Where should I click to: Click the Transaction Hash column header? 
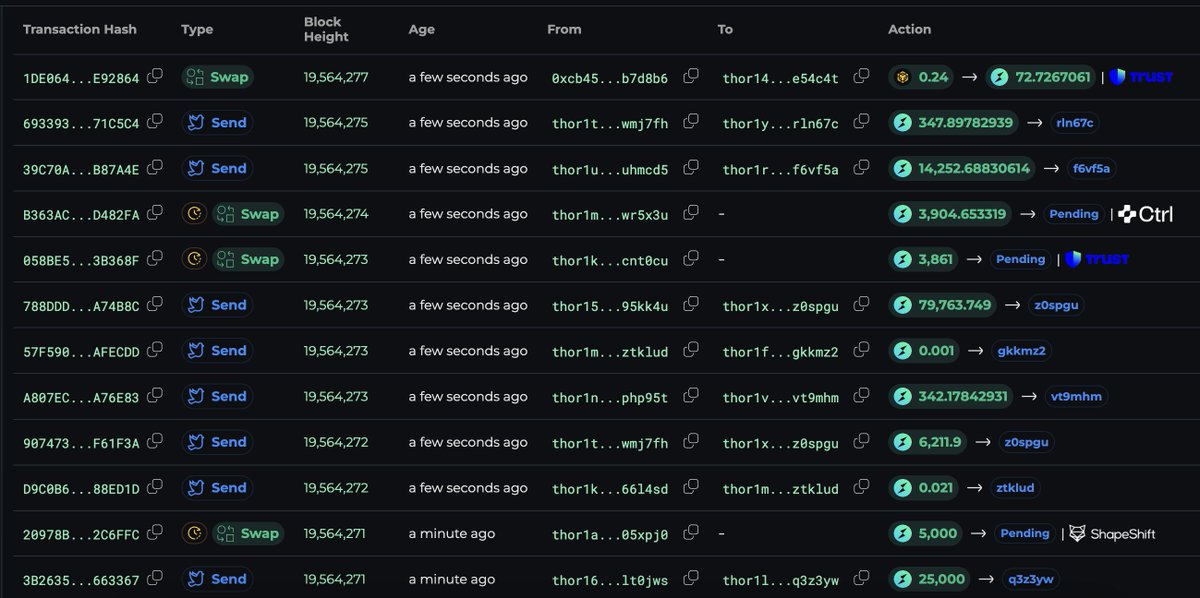click(80, 29)
